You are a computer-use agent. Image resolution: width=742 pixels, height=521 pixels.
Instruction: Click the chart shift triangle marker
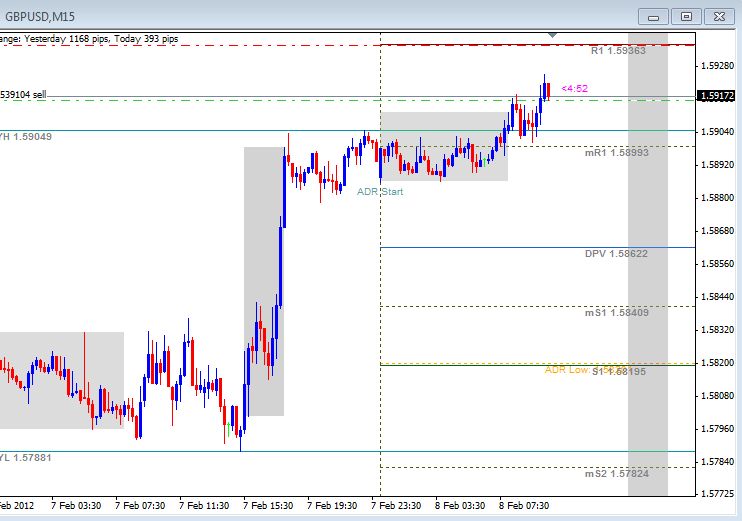point(553,35)
